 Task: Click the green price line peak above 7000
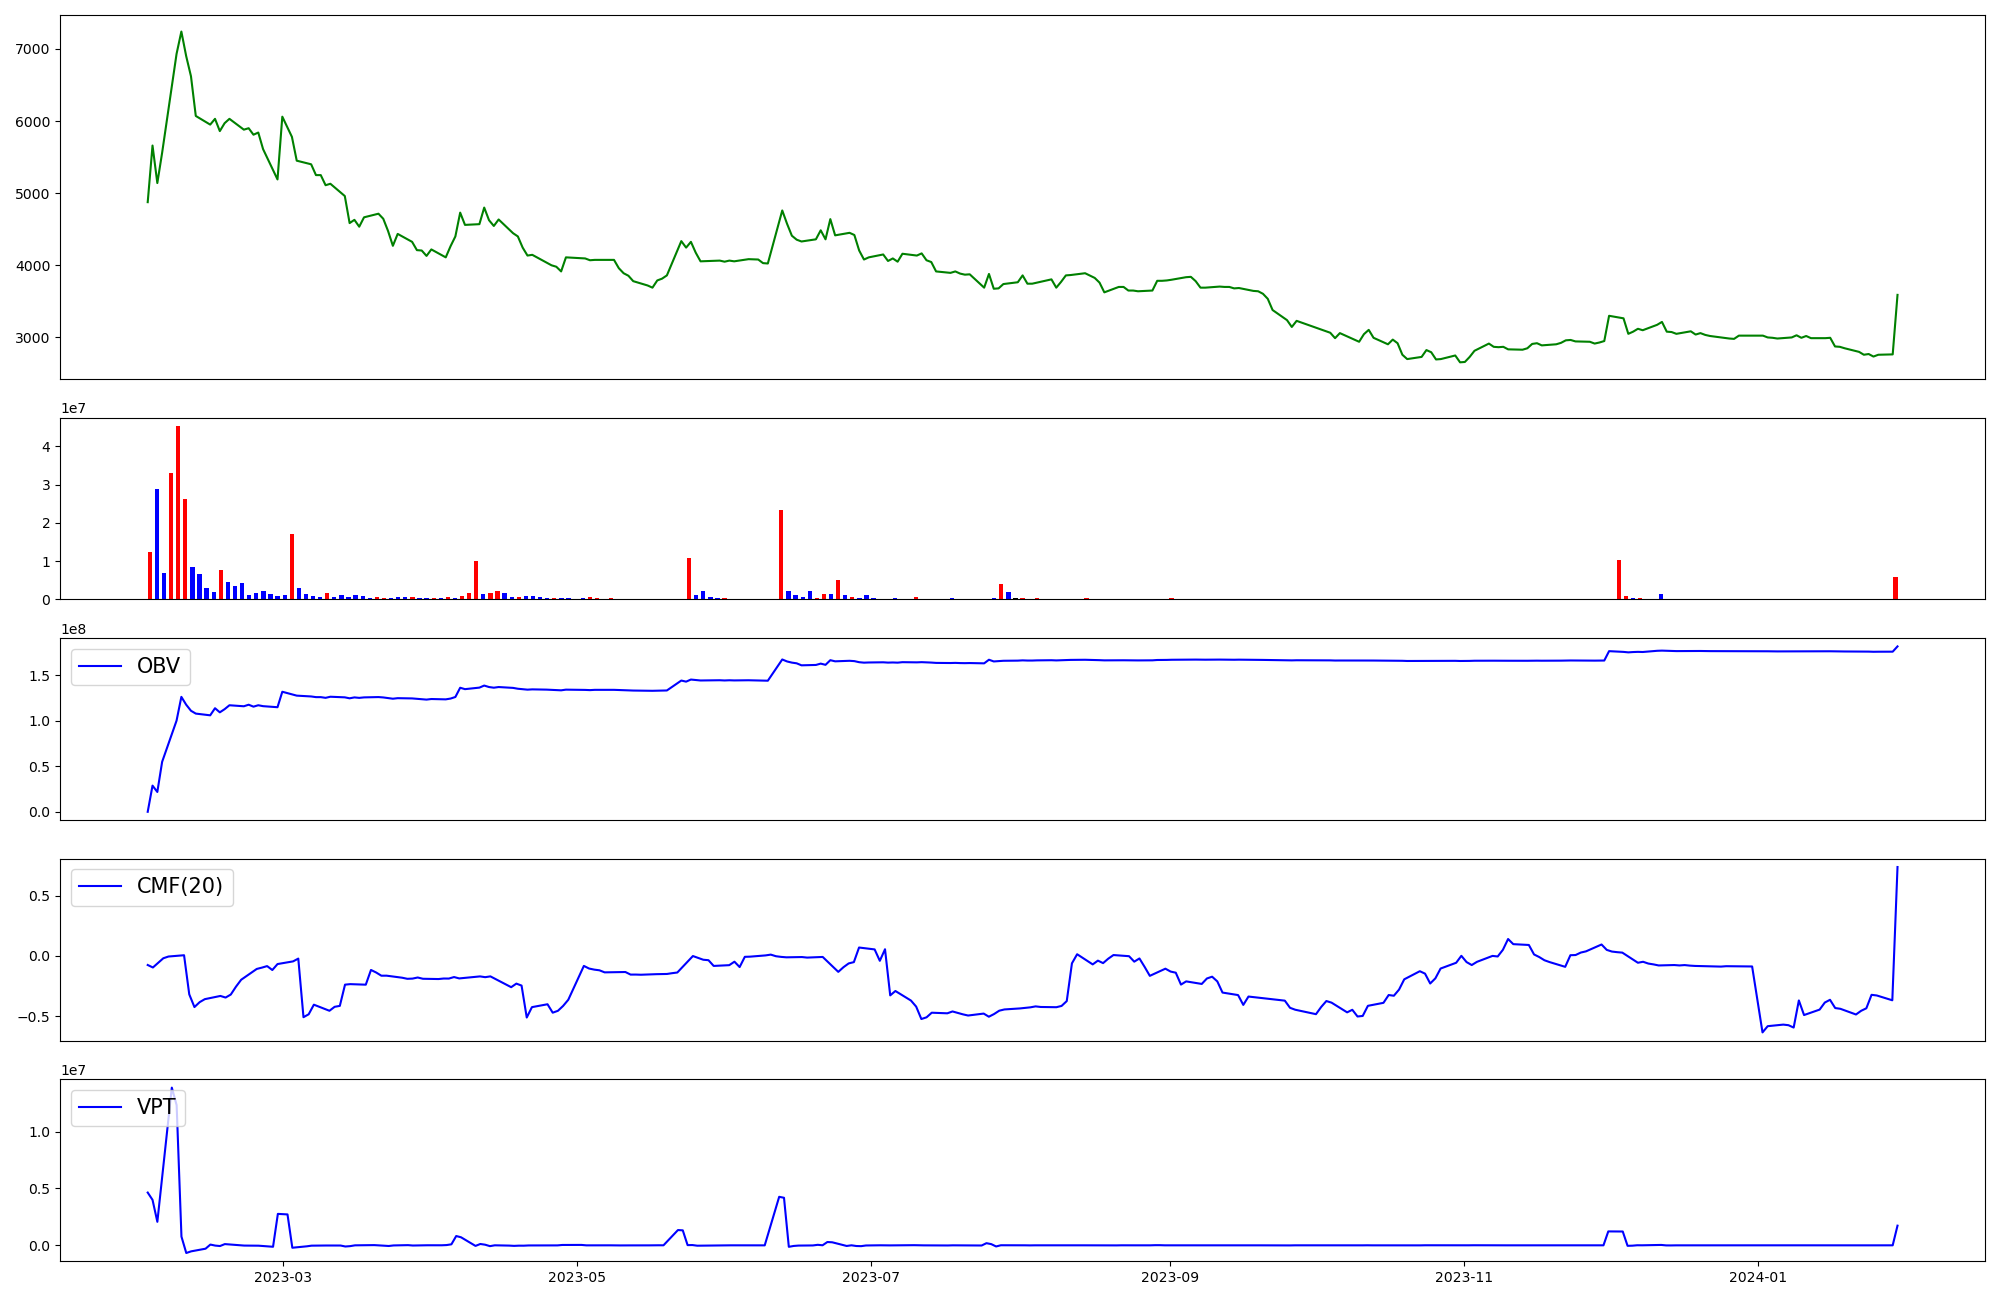pyautogui.click(x=181, y=32)
